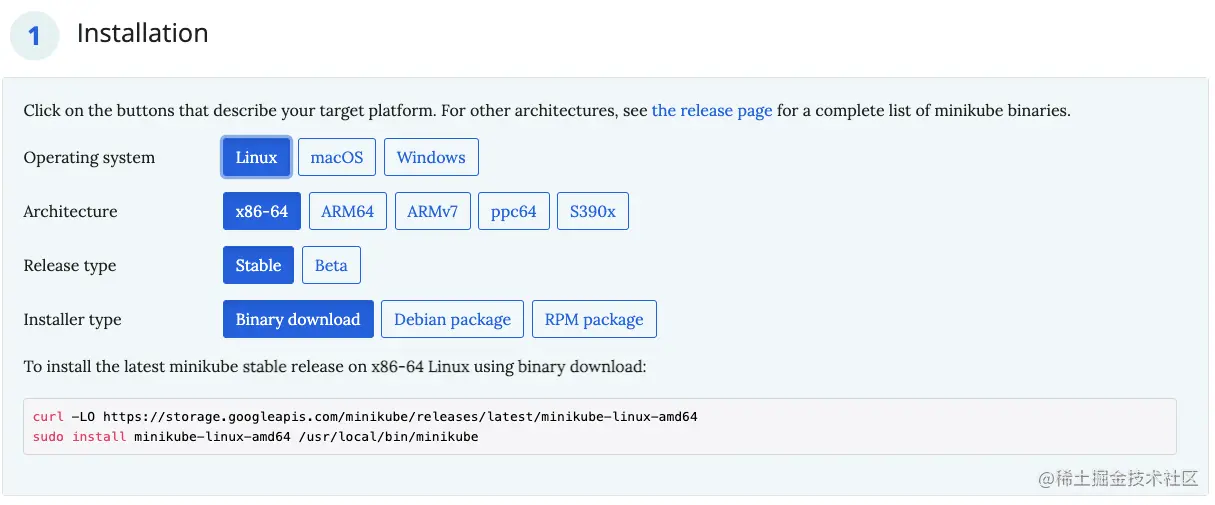Set release type to Stable
This screenshot has width=1215, height=505.
(258, 265)
